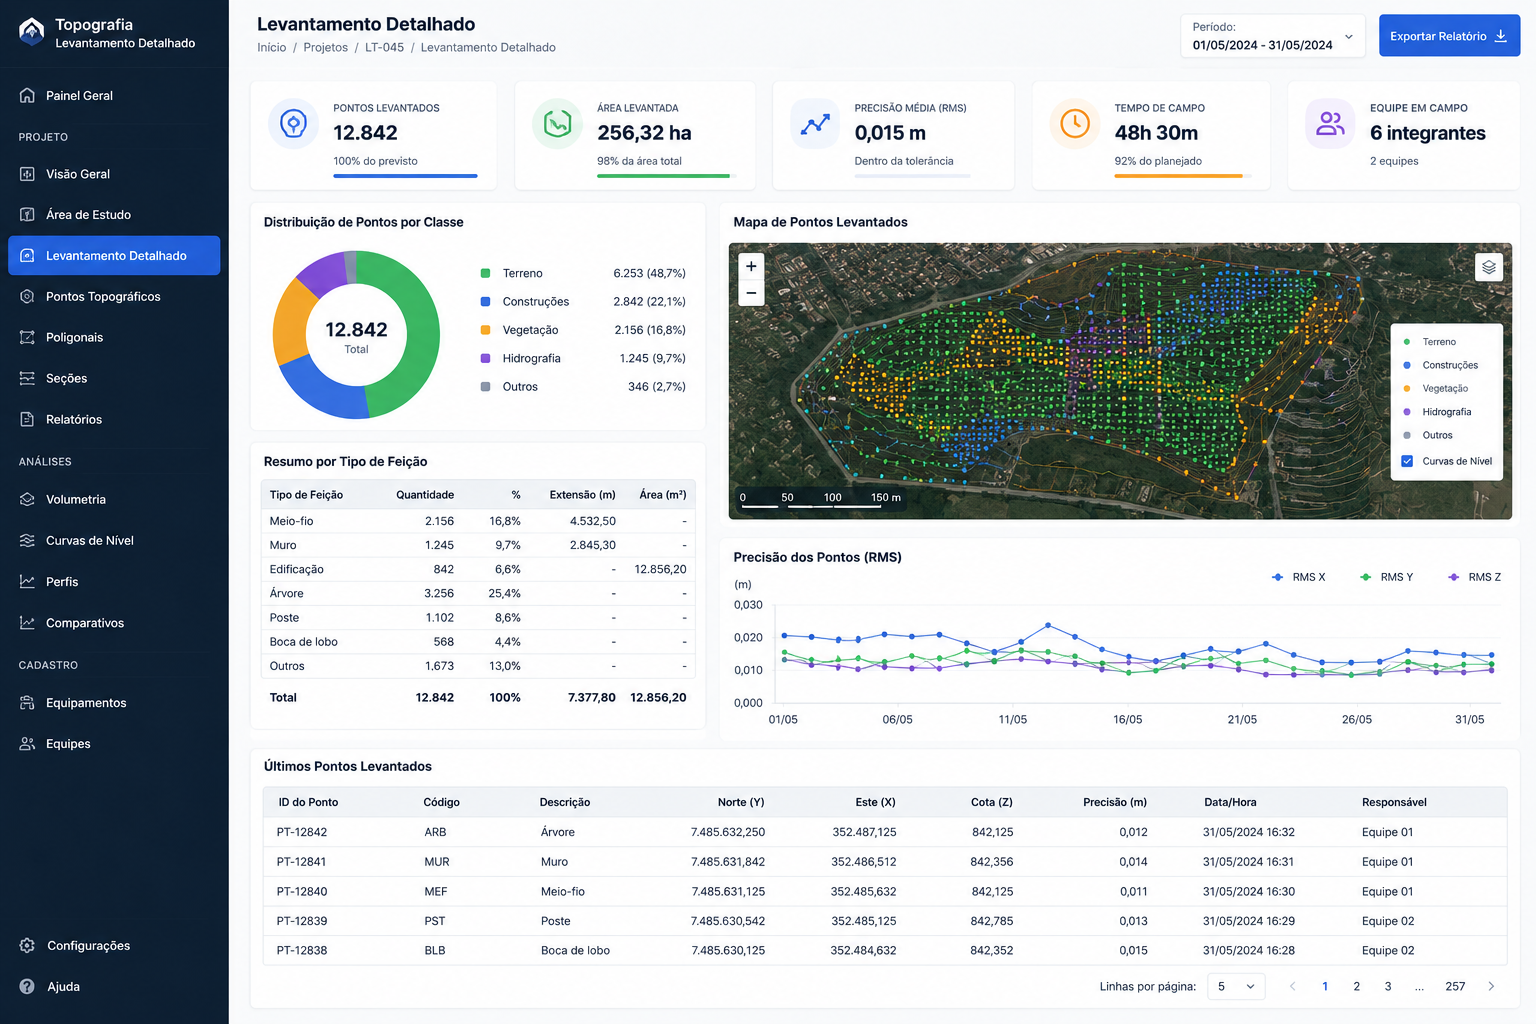Open Pontos Topográficos in the sidebar
Image resolution: width=1536 pixels, height=1024 pixels.
coord(114,297)
